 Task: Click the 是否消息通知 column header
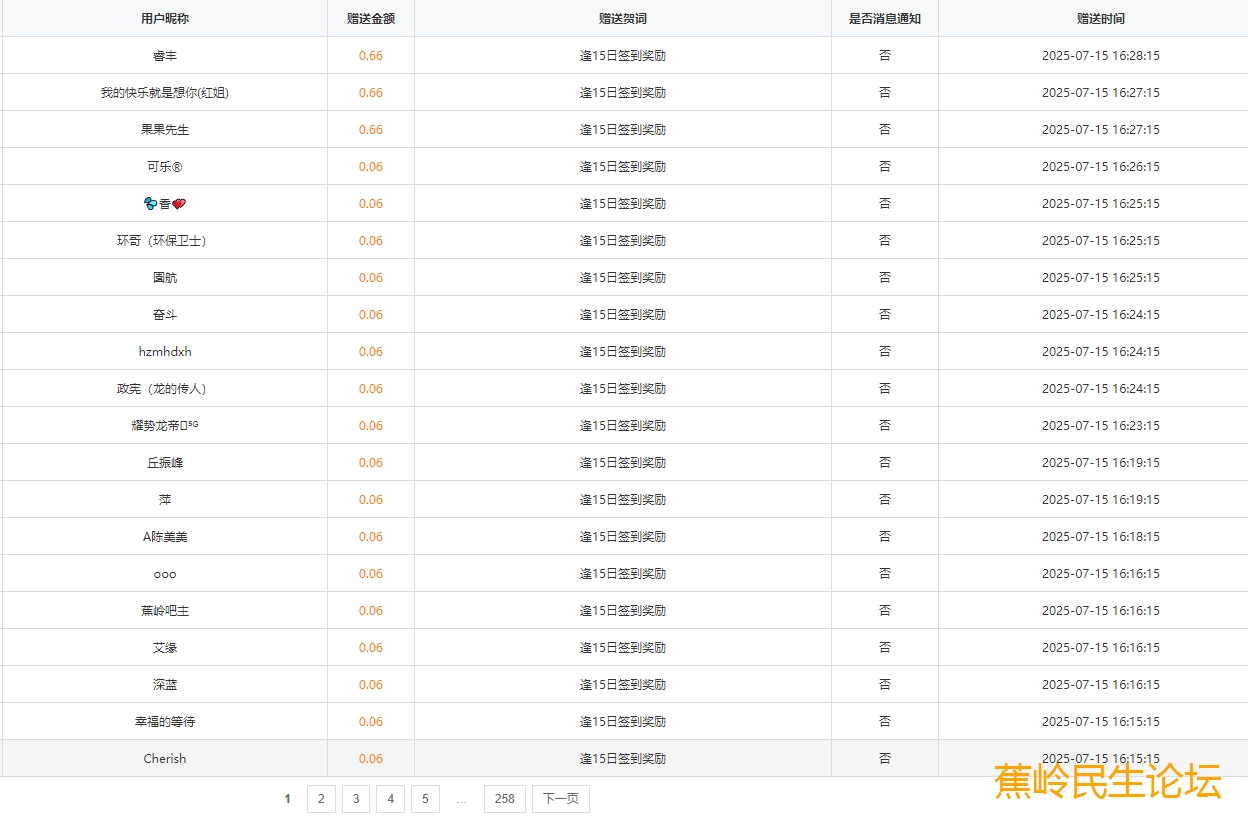tap(885, 18)
